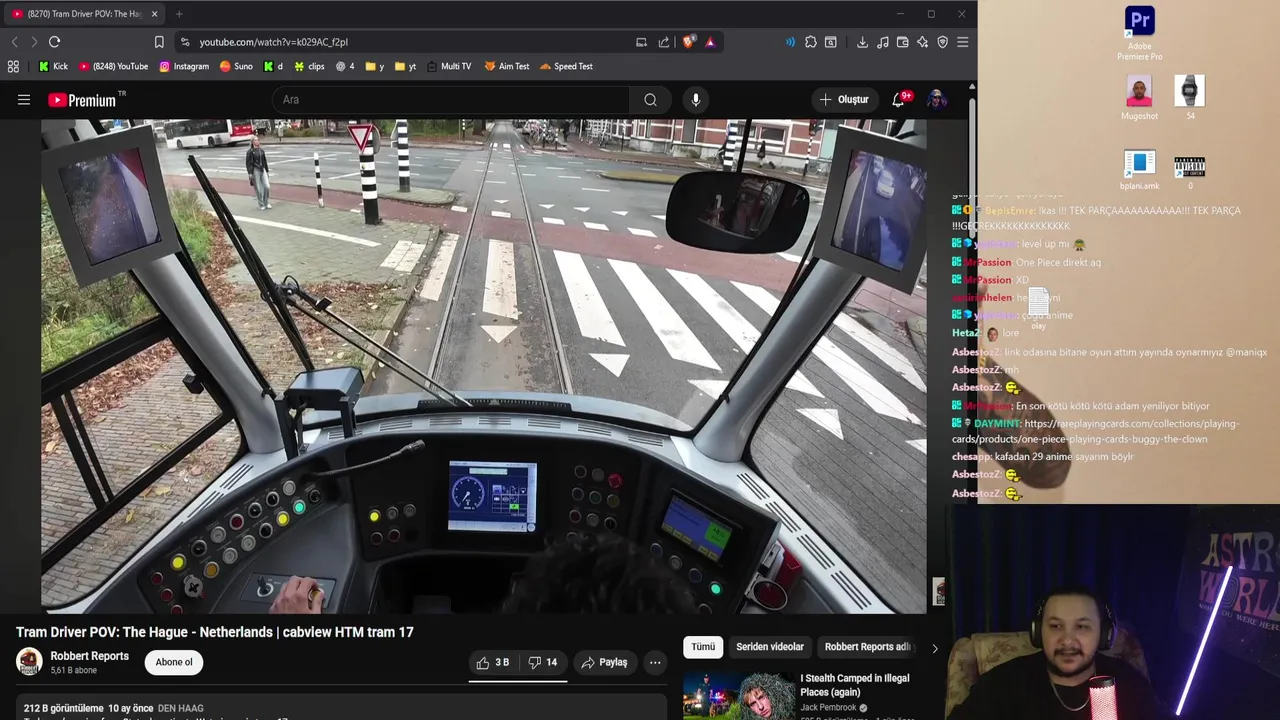The width and height of the screenshot is (1280, 720).
Task: Open the (8248) YouTube bookmark
Action: tap(112, 66)
